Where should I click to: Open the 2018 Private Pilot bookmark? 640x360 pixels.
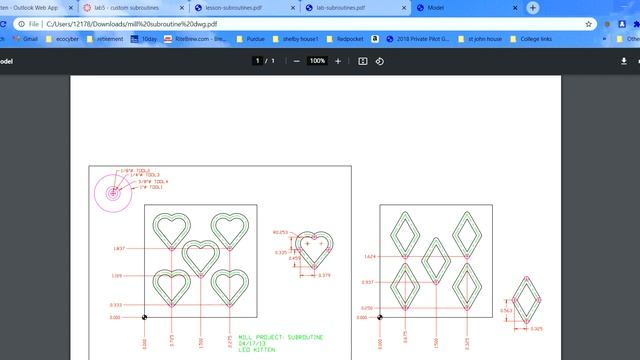pos(418,39)
